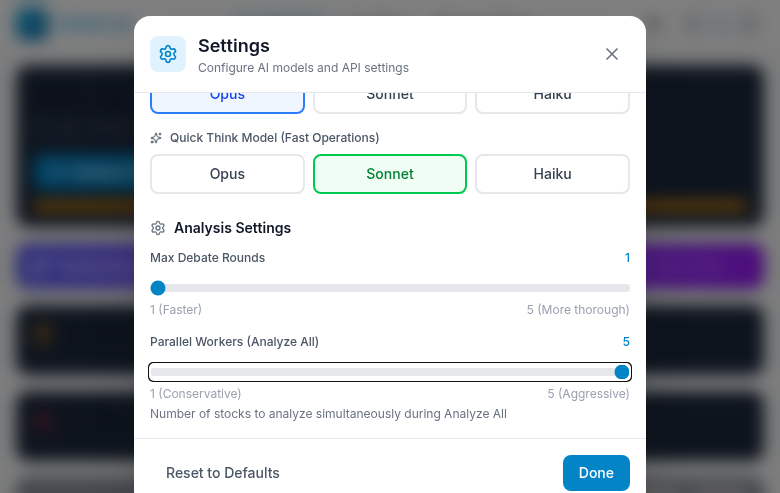The height and width of the screenshot is (493, 780).
Task: Click the "5 (More thorough)" slider label
Action: 578,310
